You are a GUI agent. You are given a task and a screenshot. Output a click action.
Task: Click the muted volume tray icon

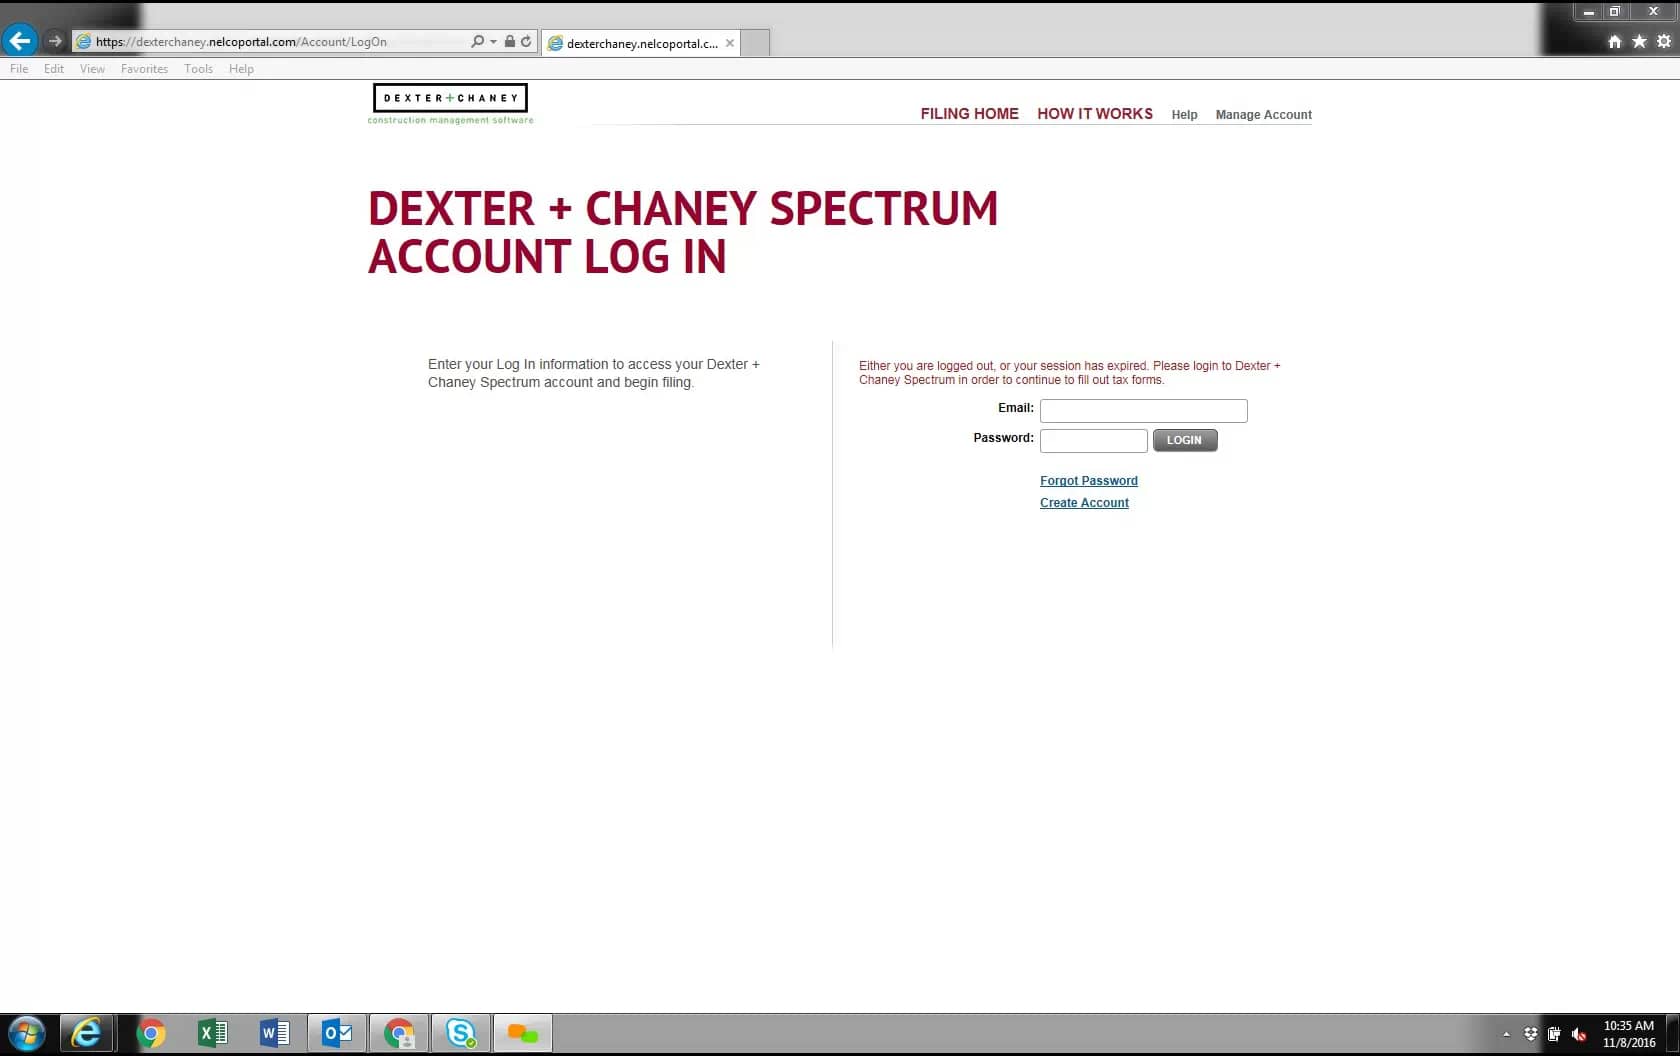[1579, 1034]
